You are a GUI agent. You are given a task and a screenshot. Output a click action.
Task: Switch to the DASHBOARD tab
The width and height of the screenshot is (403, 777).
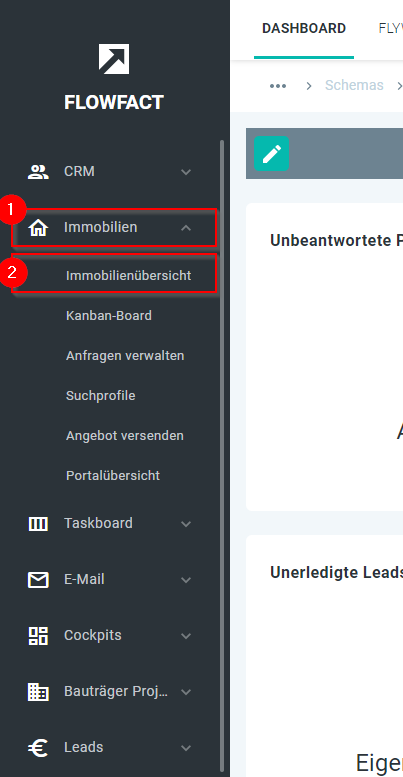coord(304,29)
